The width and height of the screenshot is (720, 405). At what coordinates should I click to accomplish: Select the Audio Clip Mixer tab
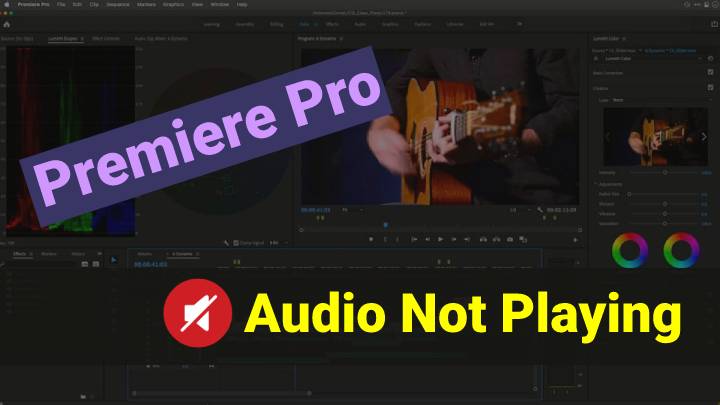click(x=161, y=39)
